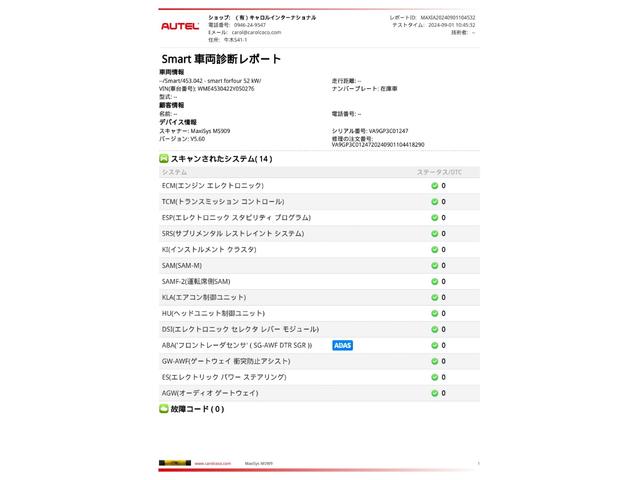Click green check icon for KLA row
640x480 pixels.
pos(435,297)
